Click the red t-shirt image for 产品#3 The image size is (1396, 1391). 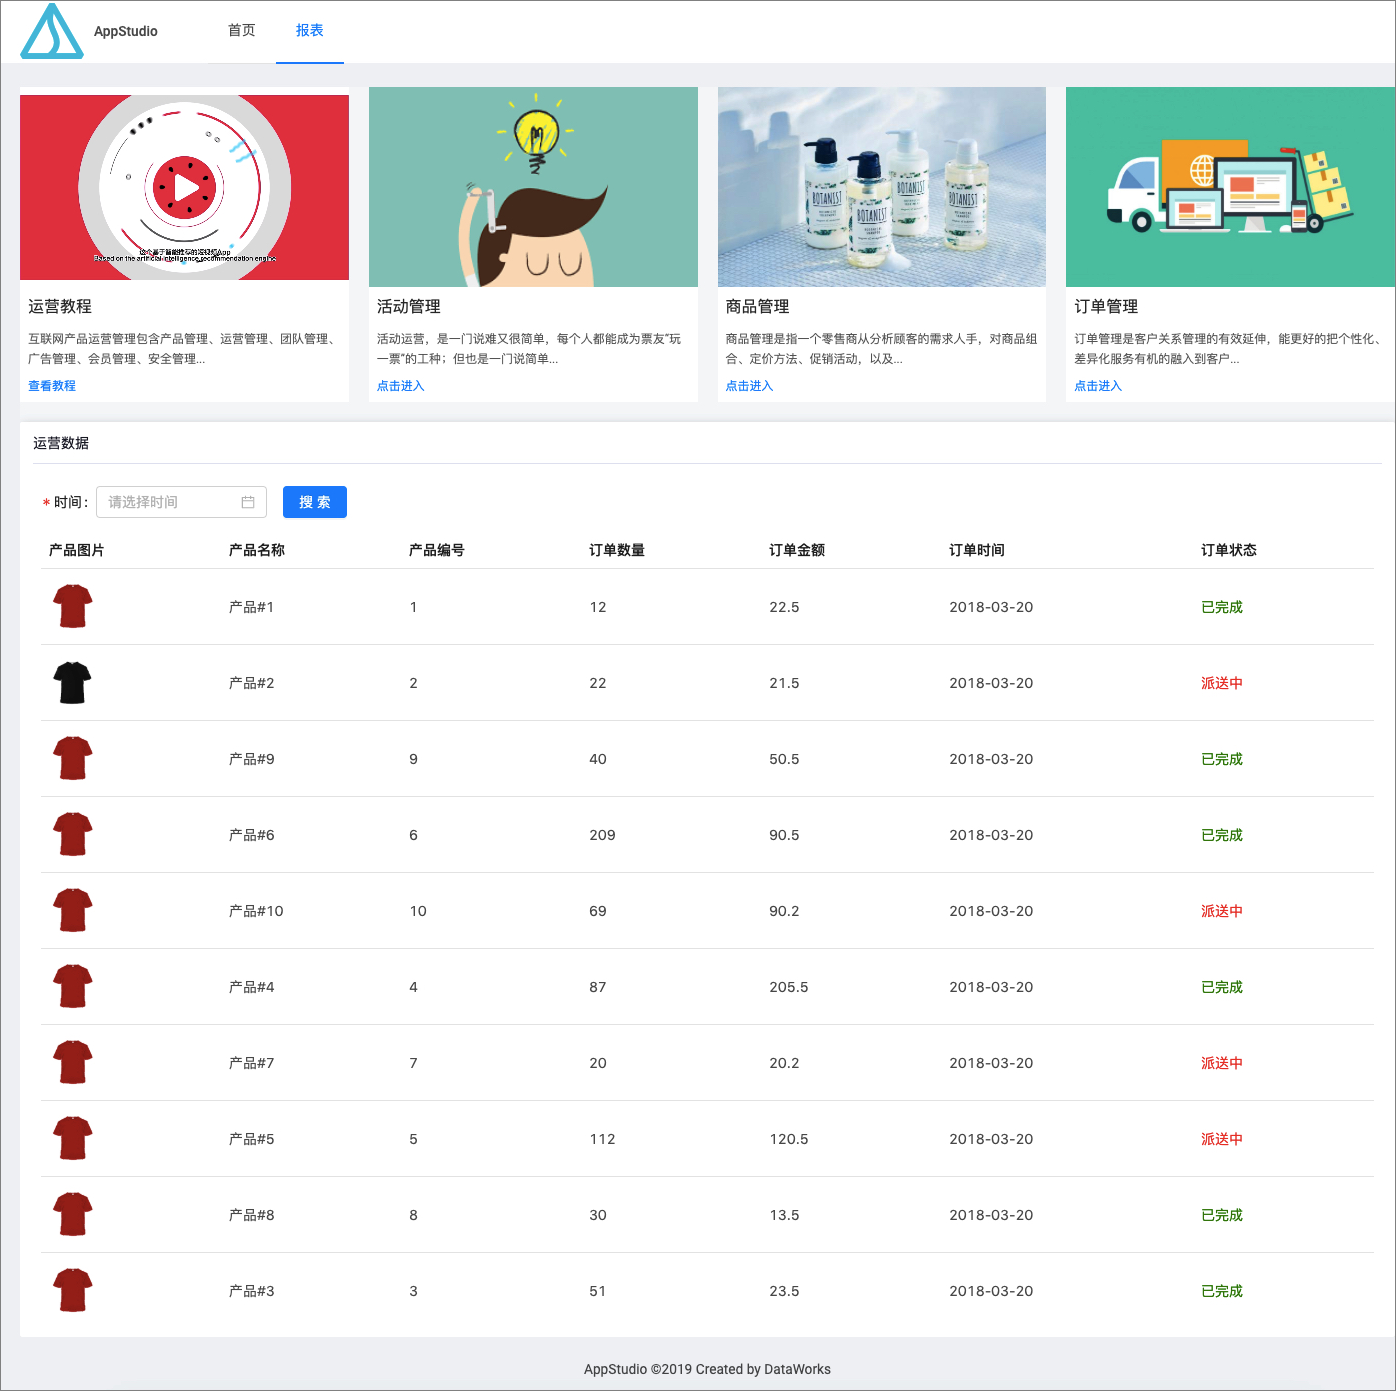72,1291
